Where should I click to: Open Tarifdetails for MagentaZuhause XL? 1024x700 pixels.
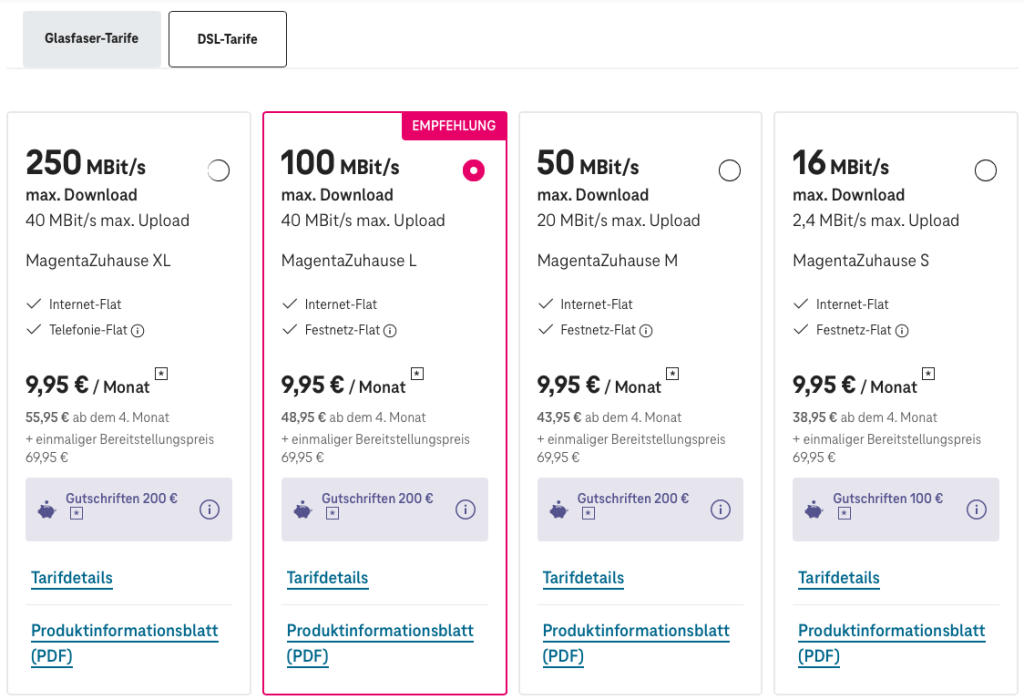[72, 578]
